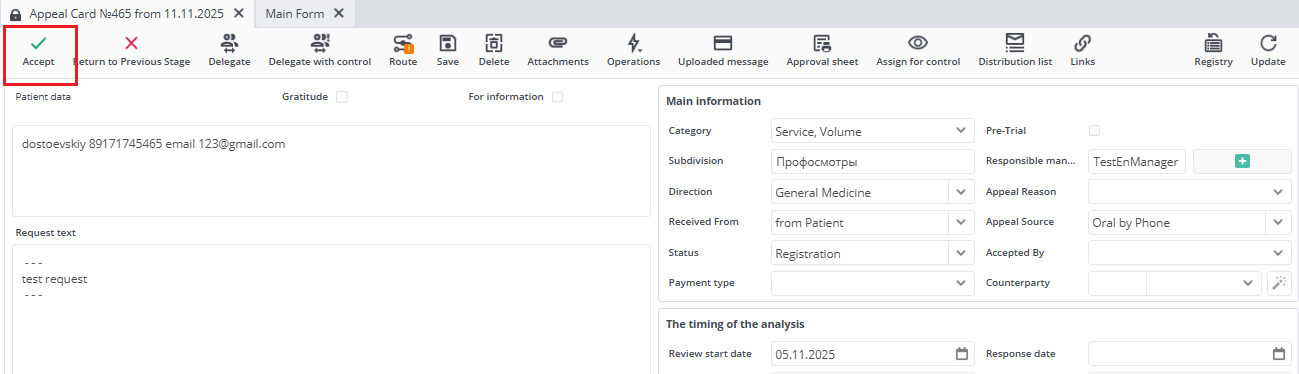Click Return to Previous Stage icon
The height and width of the screenshot is (374, 1299).
coord(131,43)
